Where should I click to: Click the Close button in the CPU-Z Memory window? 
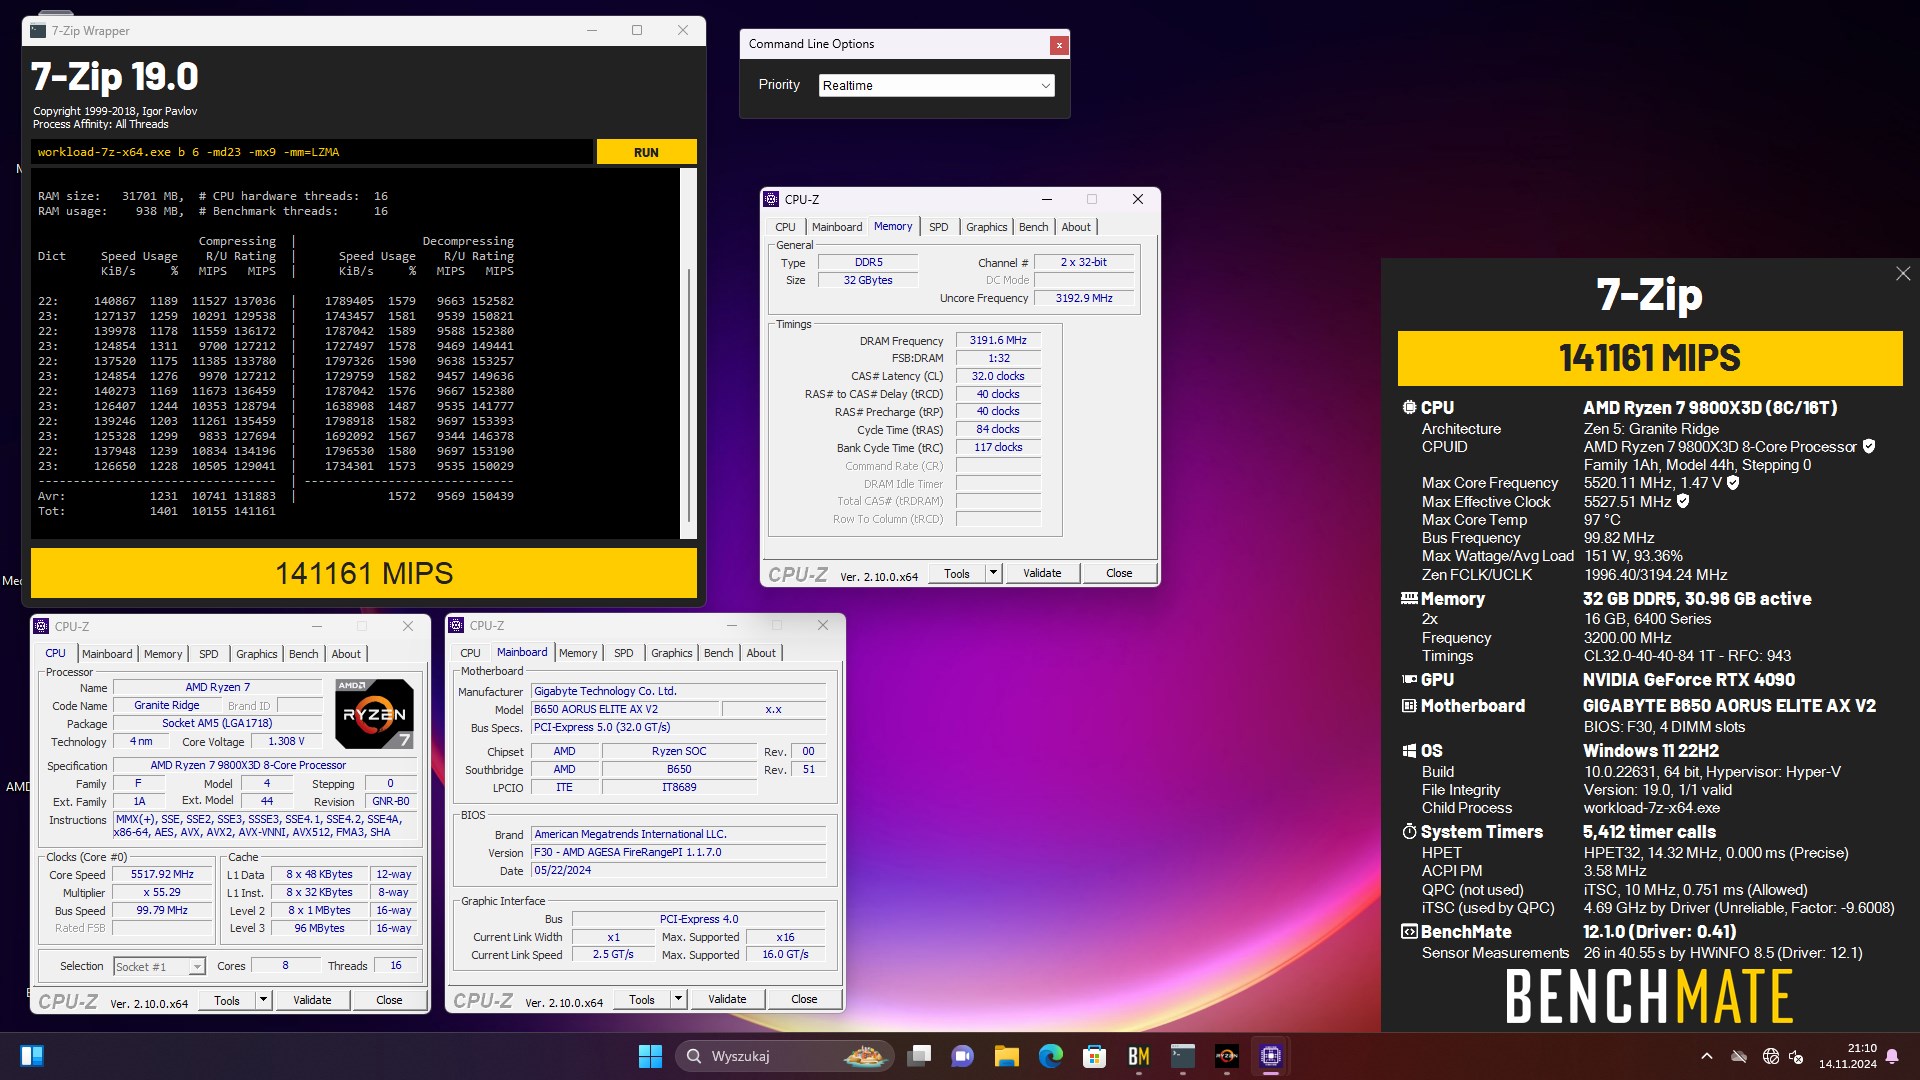[1119, 573]
